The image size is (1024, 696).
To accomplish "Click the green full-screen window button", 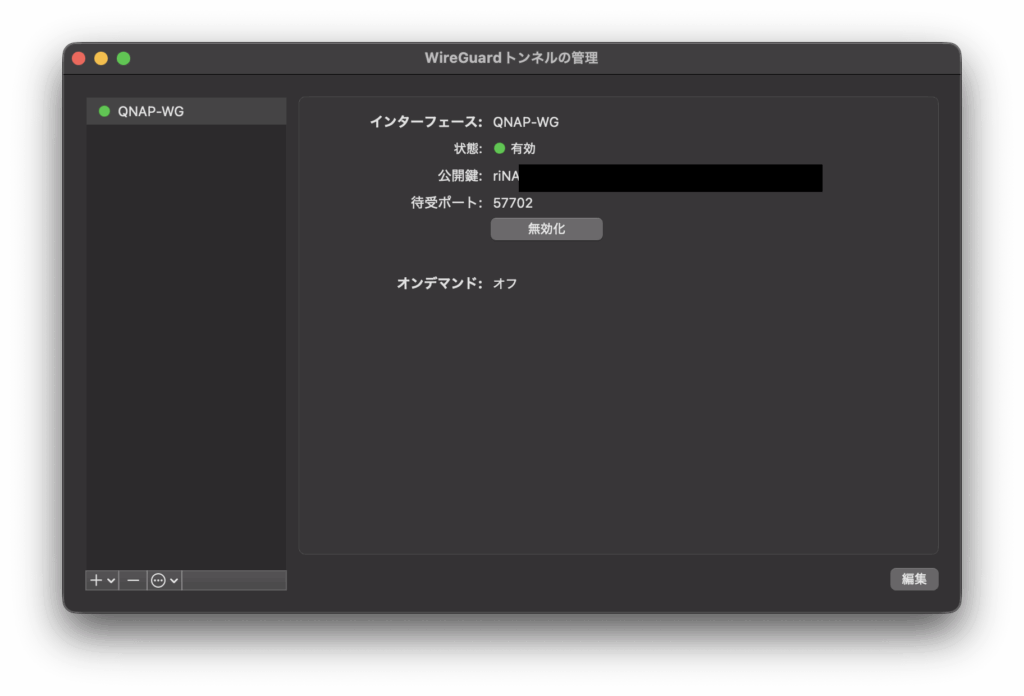I will point(123,58).
